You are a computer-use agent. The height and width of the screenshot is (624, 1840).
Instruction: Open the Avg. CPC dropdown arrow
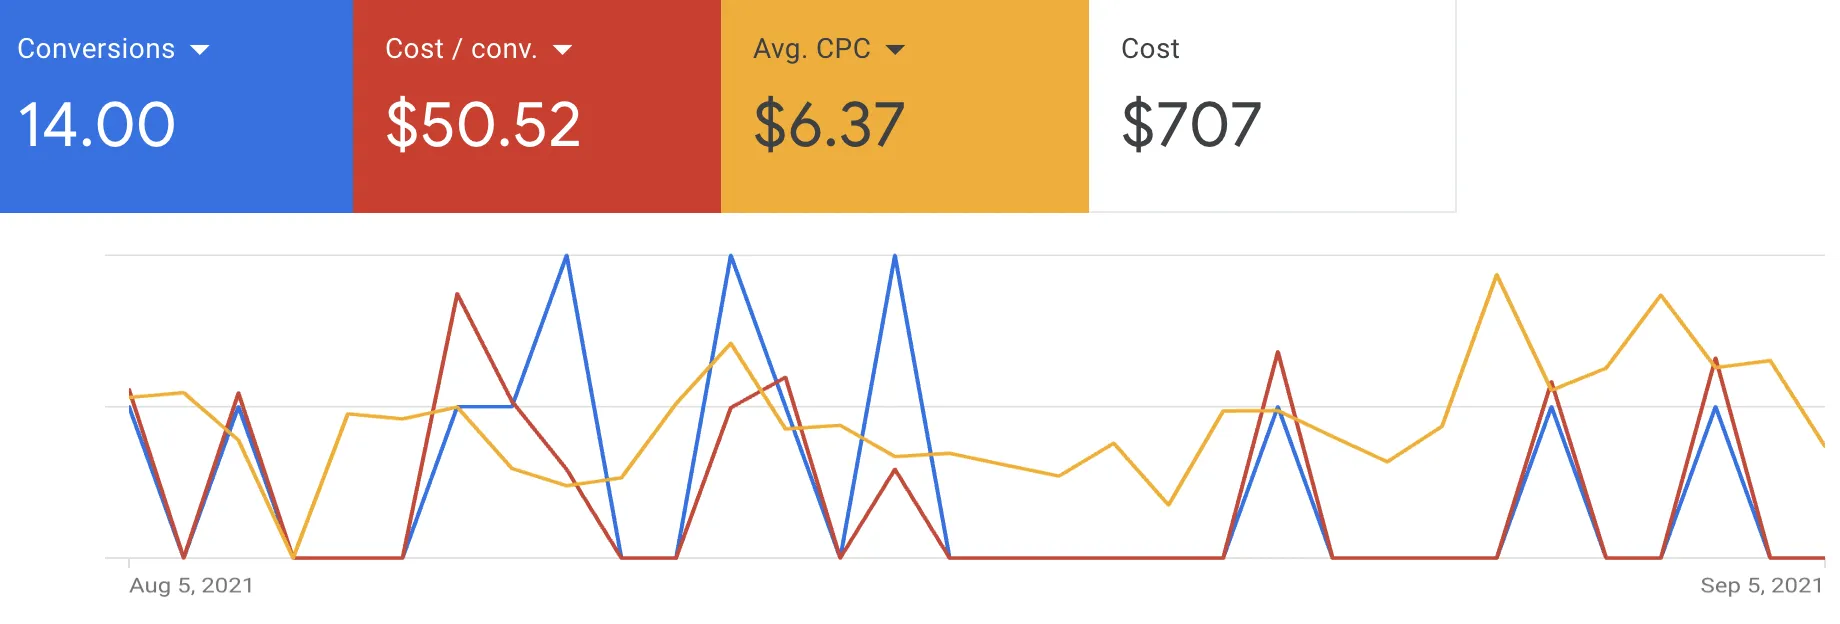click(x=895, y=50)
